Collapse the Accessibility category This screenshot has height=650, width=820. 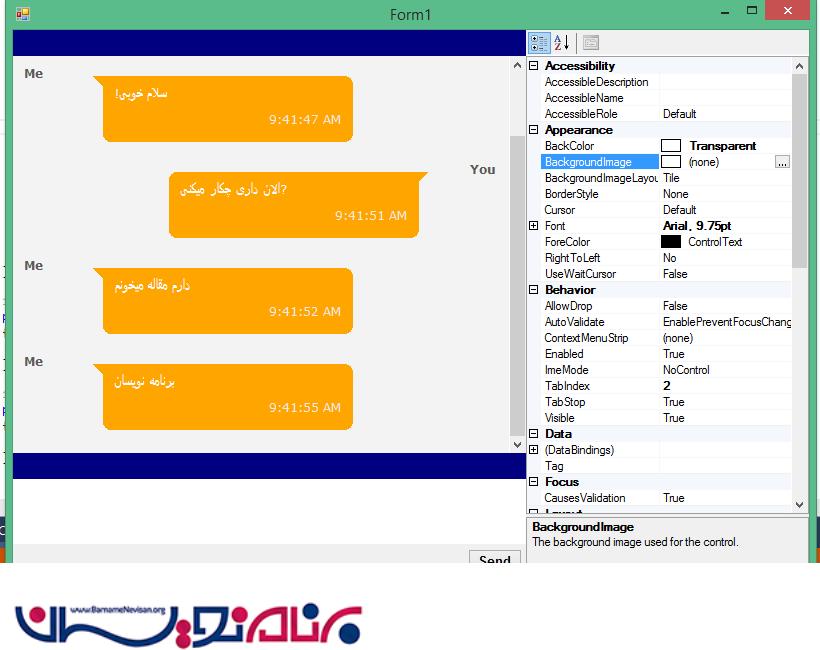tap(534, 66)
